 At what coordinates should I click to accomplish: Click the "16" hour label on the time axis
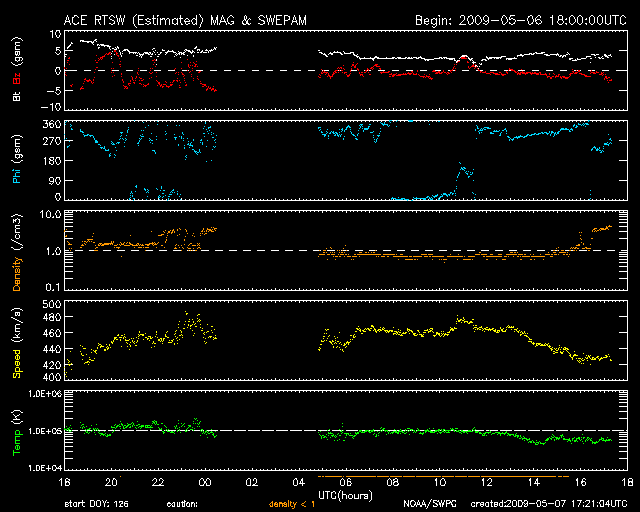(580, 482)
